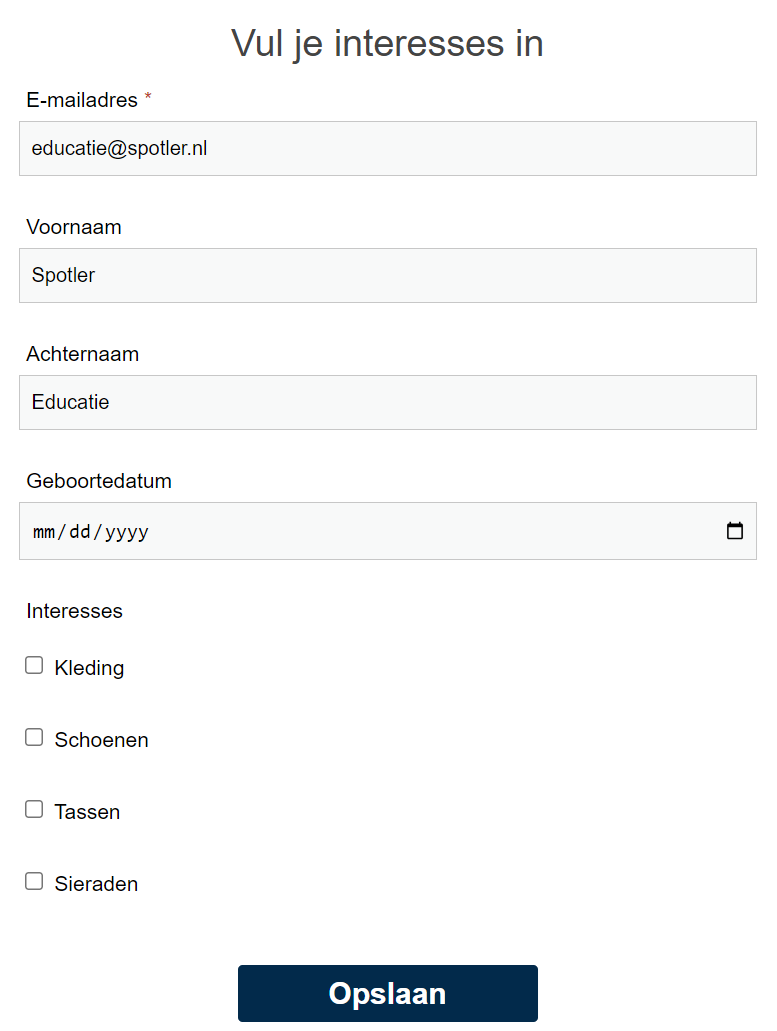The width and height of the screenshot is (777, 1031).
Task: Select the Tassen interest
Action: (34, 808)
